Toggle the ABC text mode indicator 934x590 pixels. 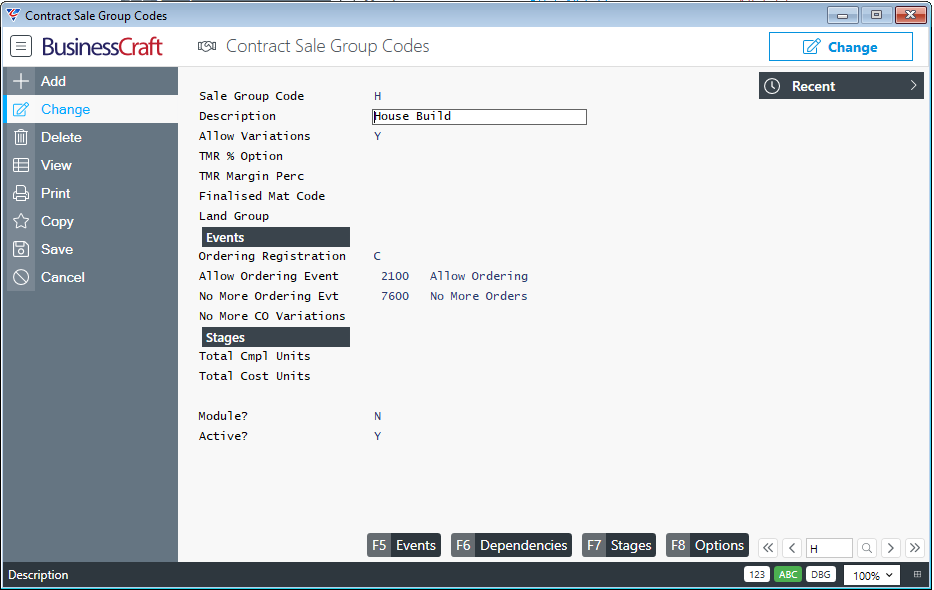coord(788,575)
